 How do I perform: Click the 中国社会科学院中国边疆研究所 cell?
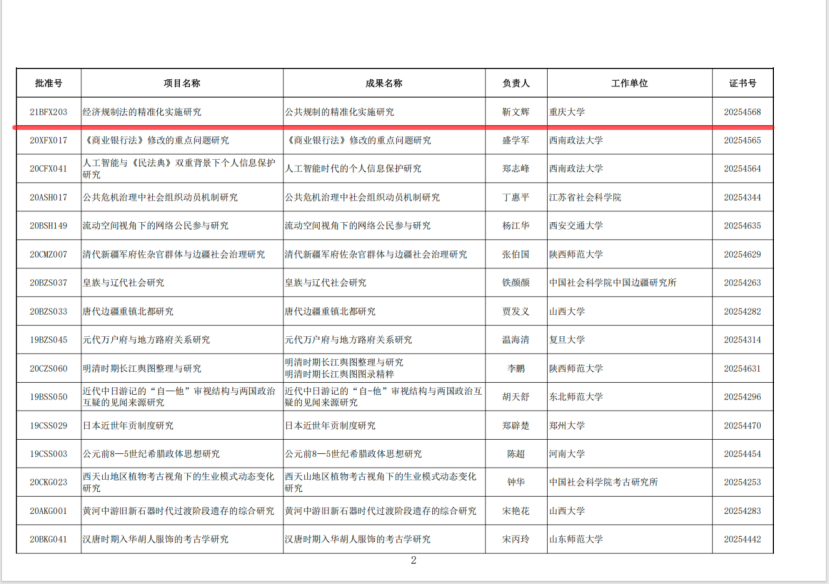[612, 283]
